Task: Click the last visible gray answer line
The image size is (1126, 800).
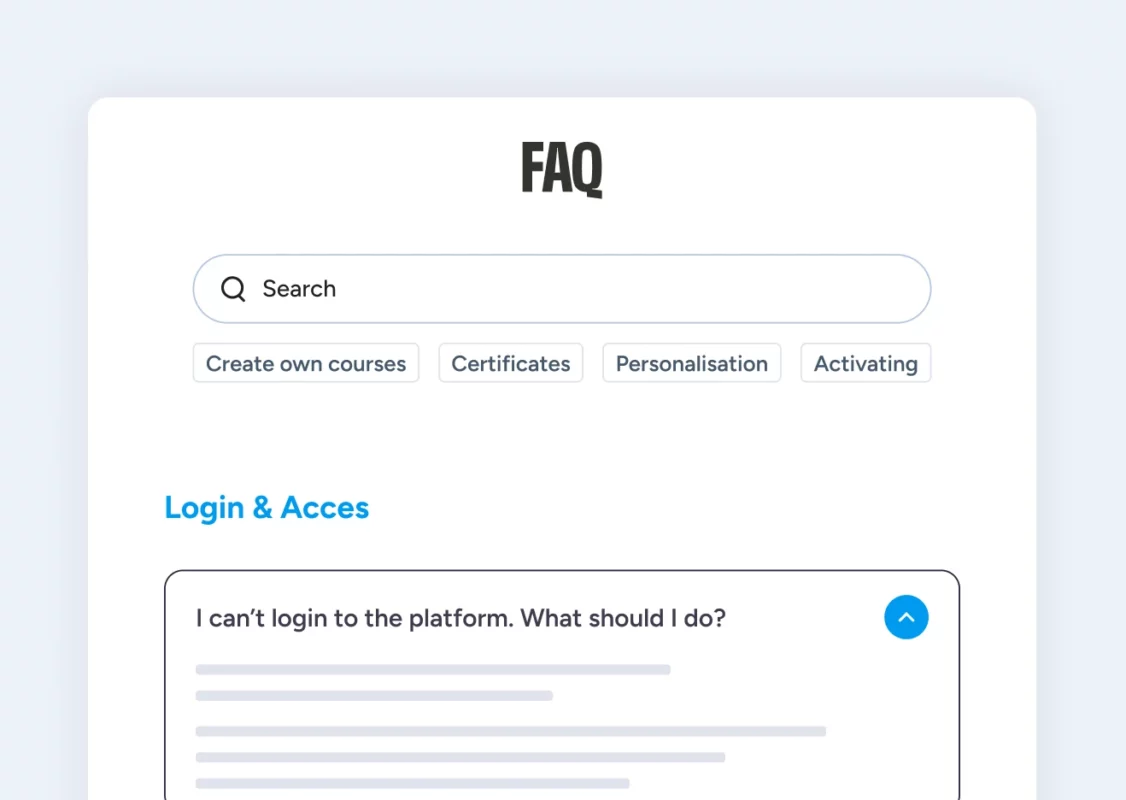Action: point(412,783)
